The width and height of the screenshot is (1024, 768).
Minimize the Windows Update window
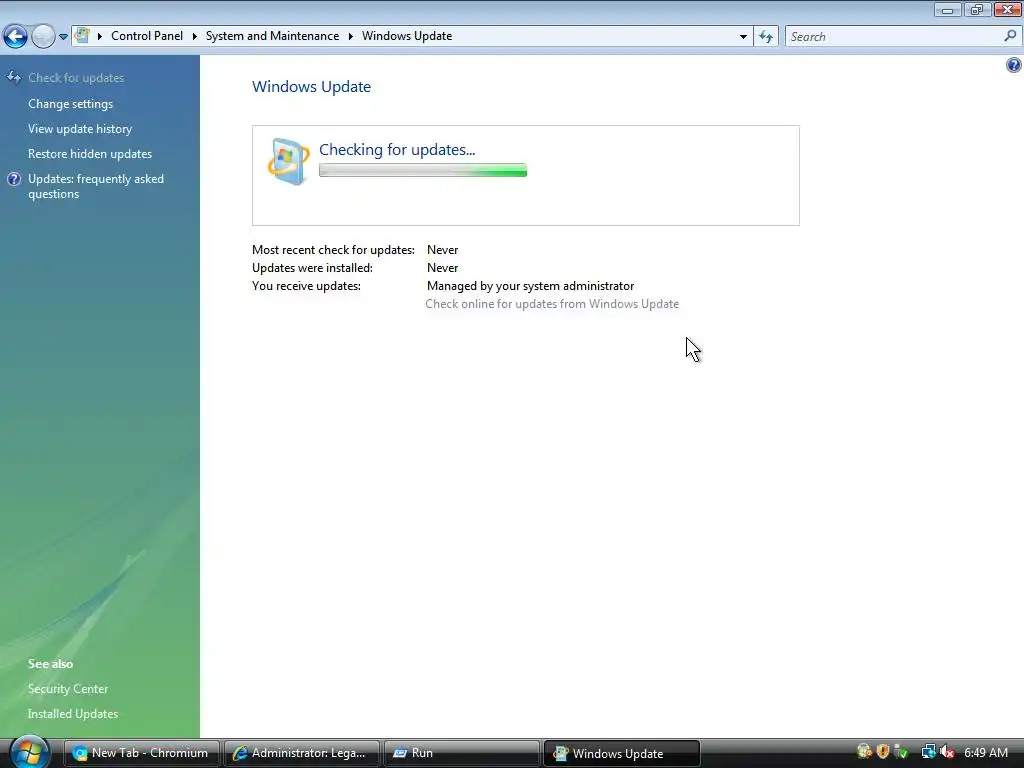[x=948, y=9]
